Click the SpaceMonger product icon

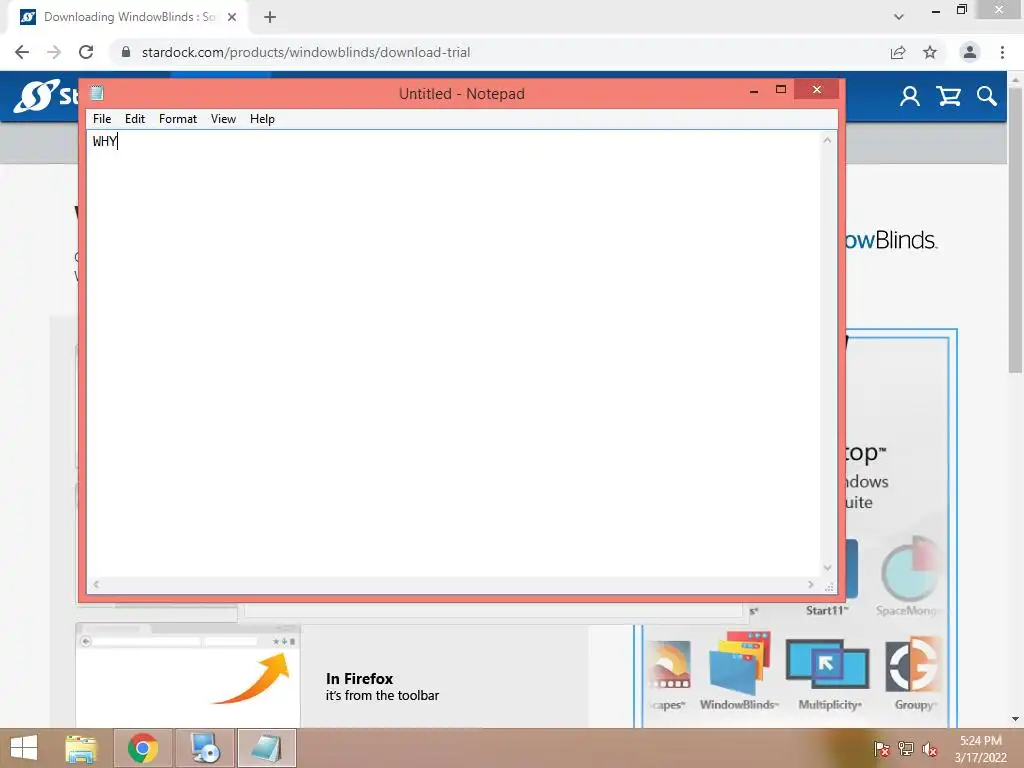(x=910, y=569)
